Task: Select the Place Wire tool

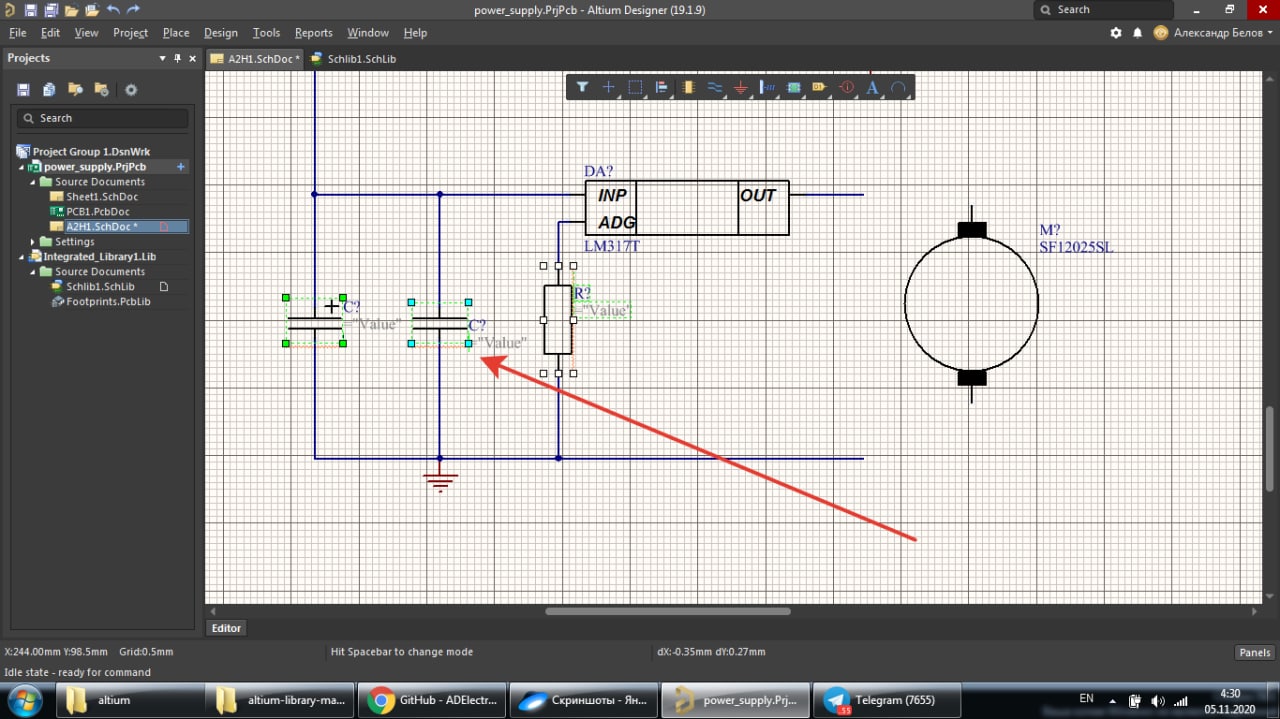Action: [x=715, y=88]
